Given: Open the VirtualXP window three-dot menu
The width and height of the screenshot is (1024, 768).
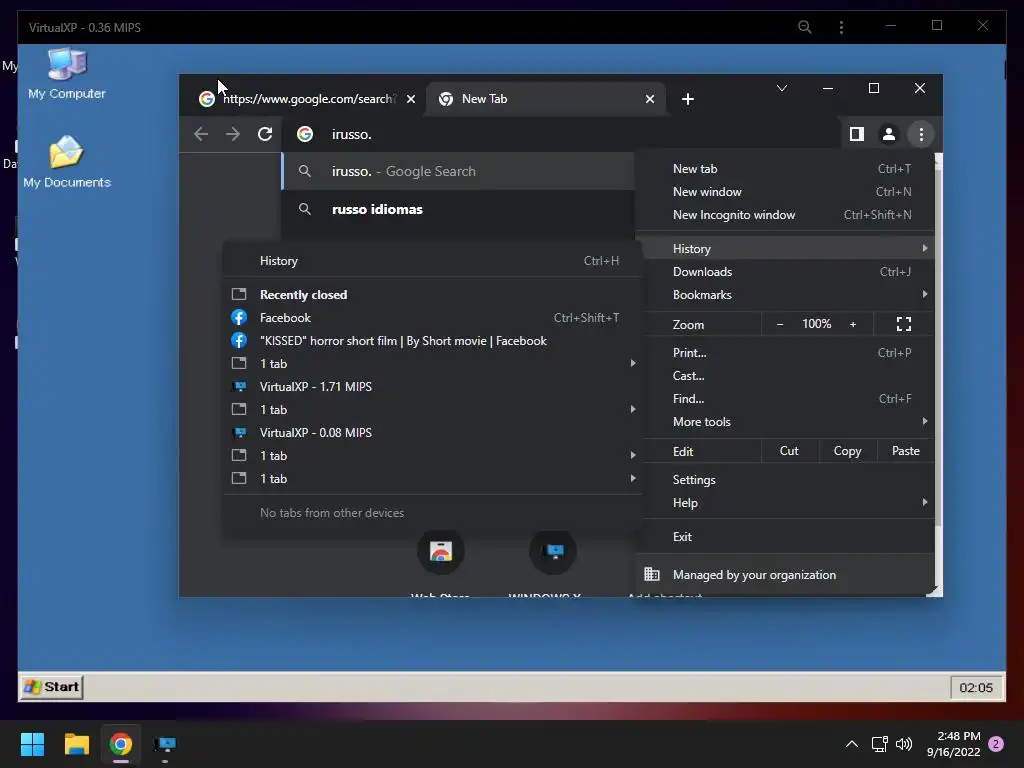Looking at the screenshot, I should tap(841, 27).
